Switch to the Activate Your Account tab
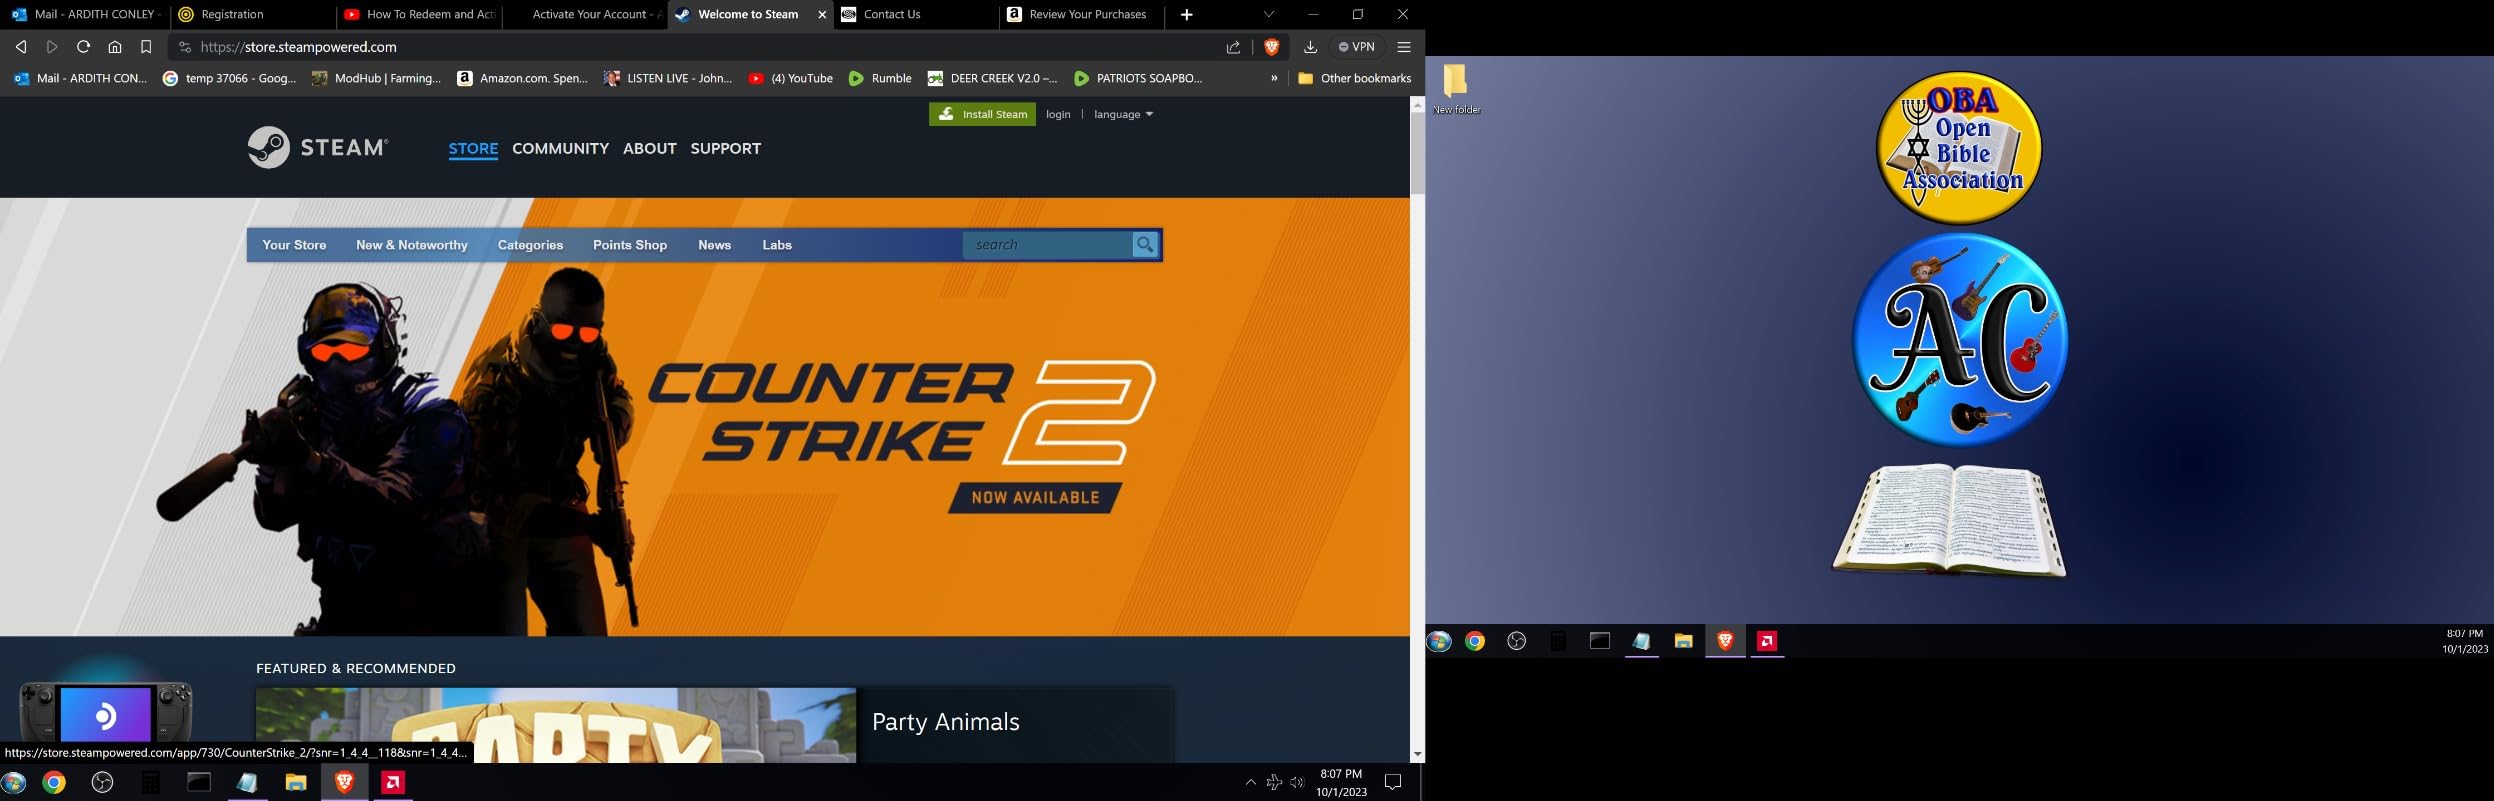2494x801 pixels. click(584, 15)
